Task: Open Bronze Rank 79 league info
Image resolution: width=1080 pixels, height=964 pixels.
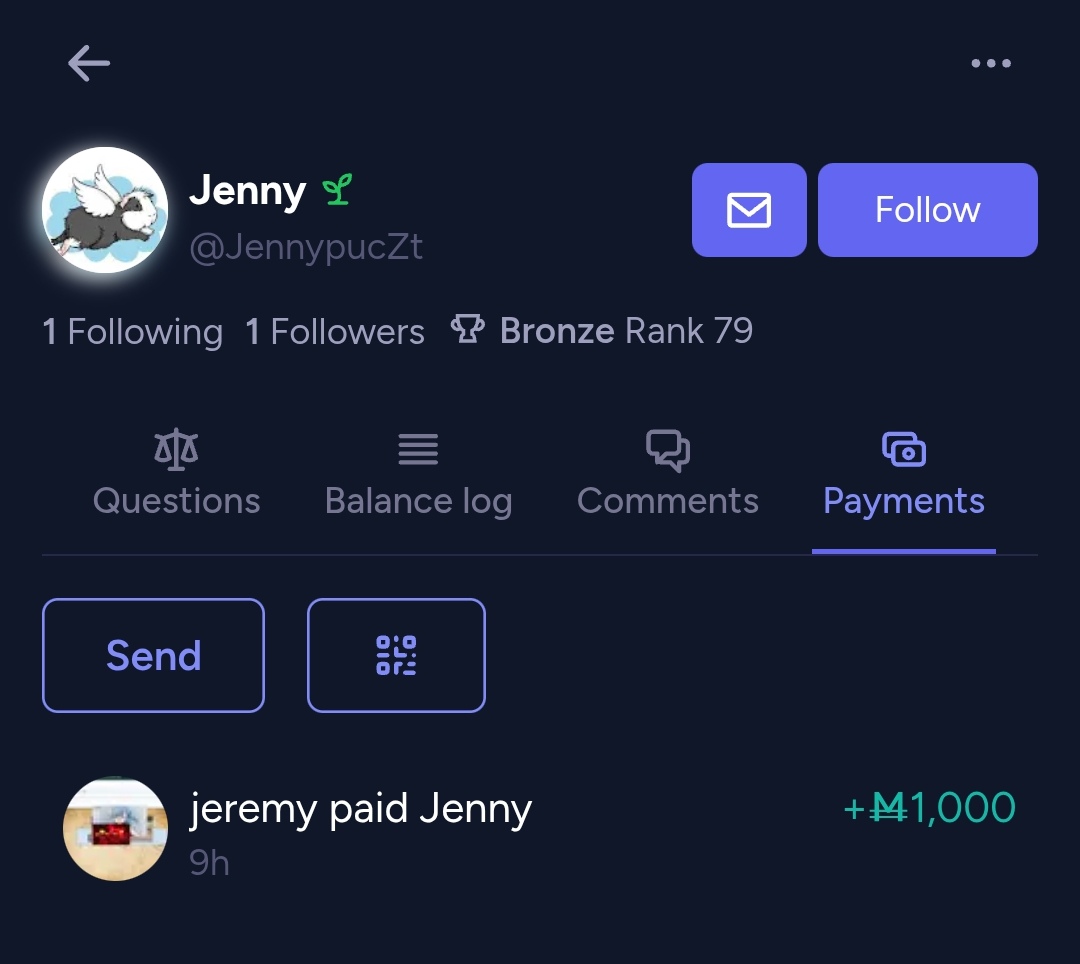Action: [601, 331]
